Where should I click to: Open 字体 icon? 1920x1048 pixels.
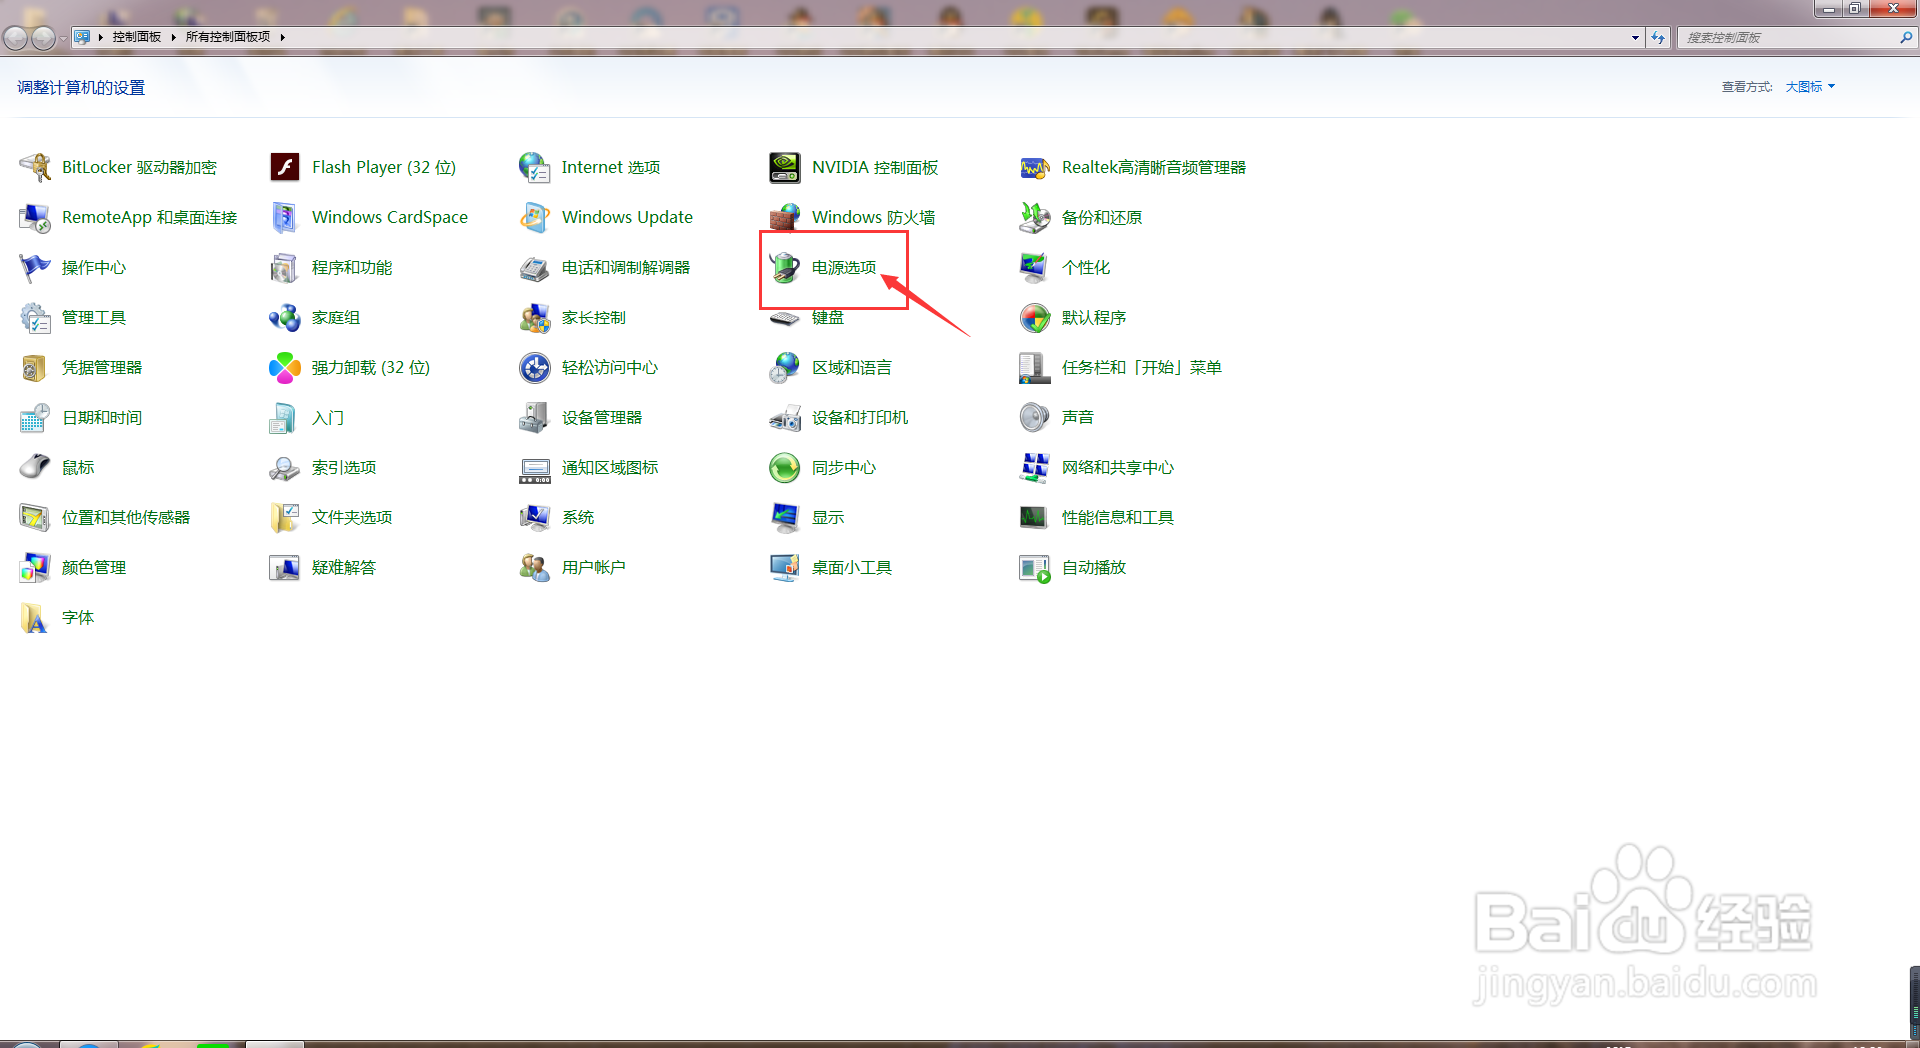(35, 617)
